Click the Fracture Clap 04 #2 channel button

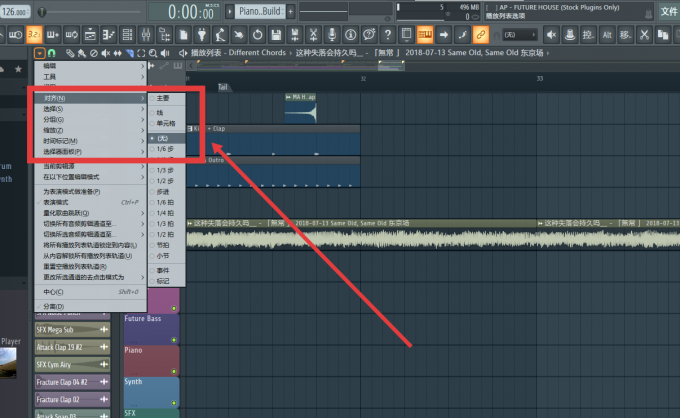[72, 382]
